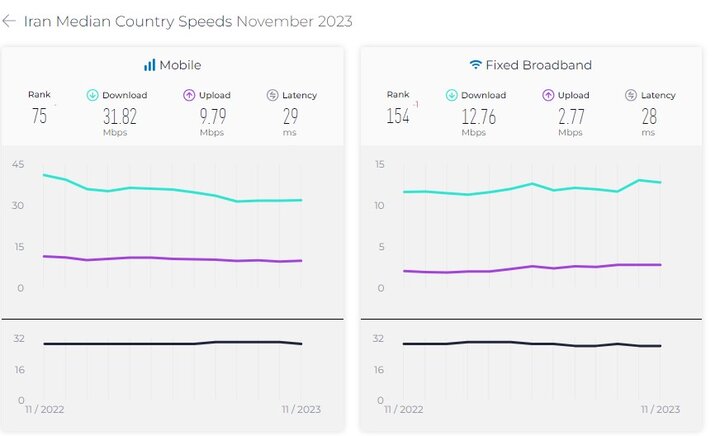Click Mobile rank value 75

[39, 115]
